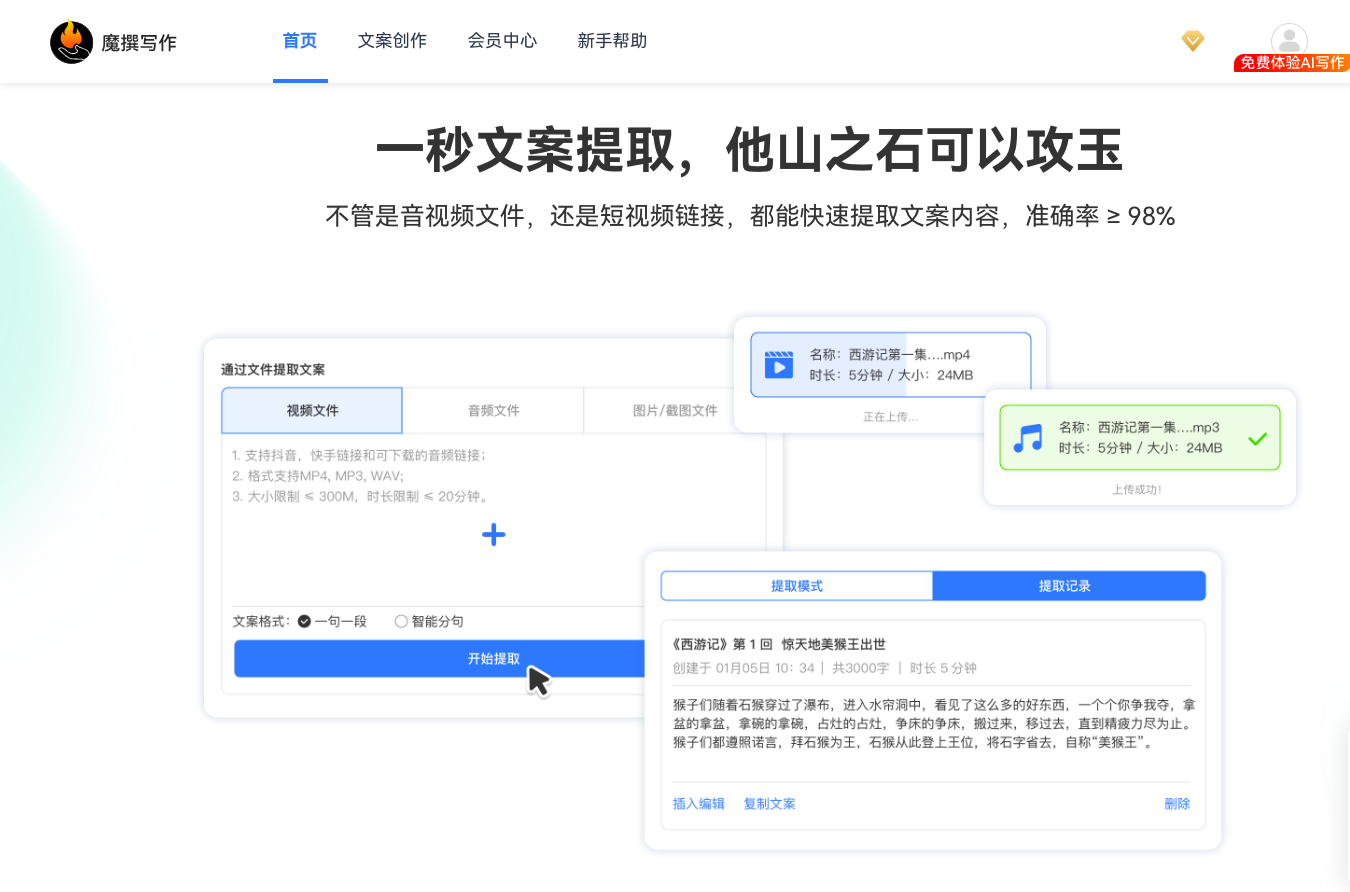Click the file link input area
The height and width of the screenshot is (892, 1350).
click(x=493, y=520)
